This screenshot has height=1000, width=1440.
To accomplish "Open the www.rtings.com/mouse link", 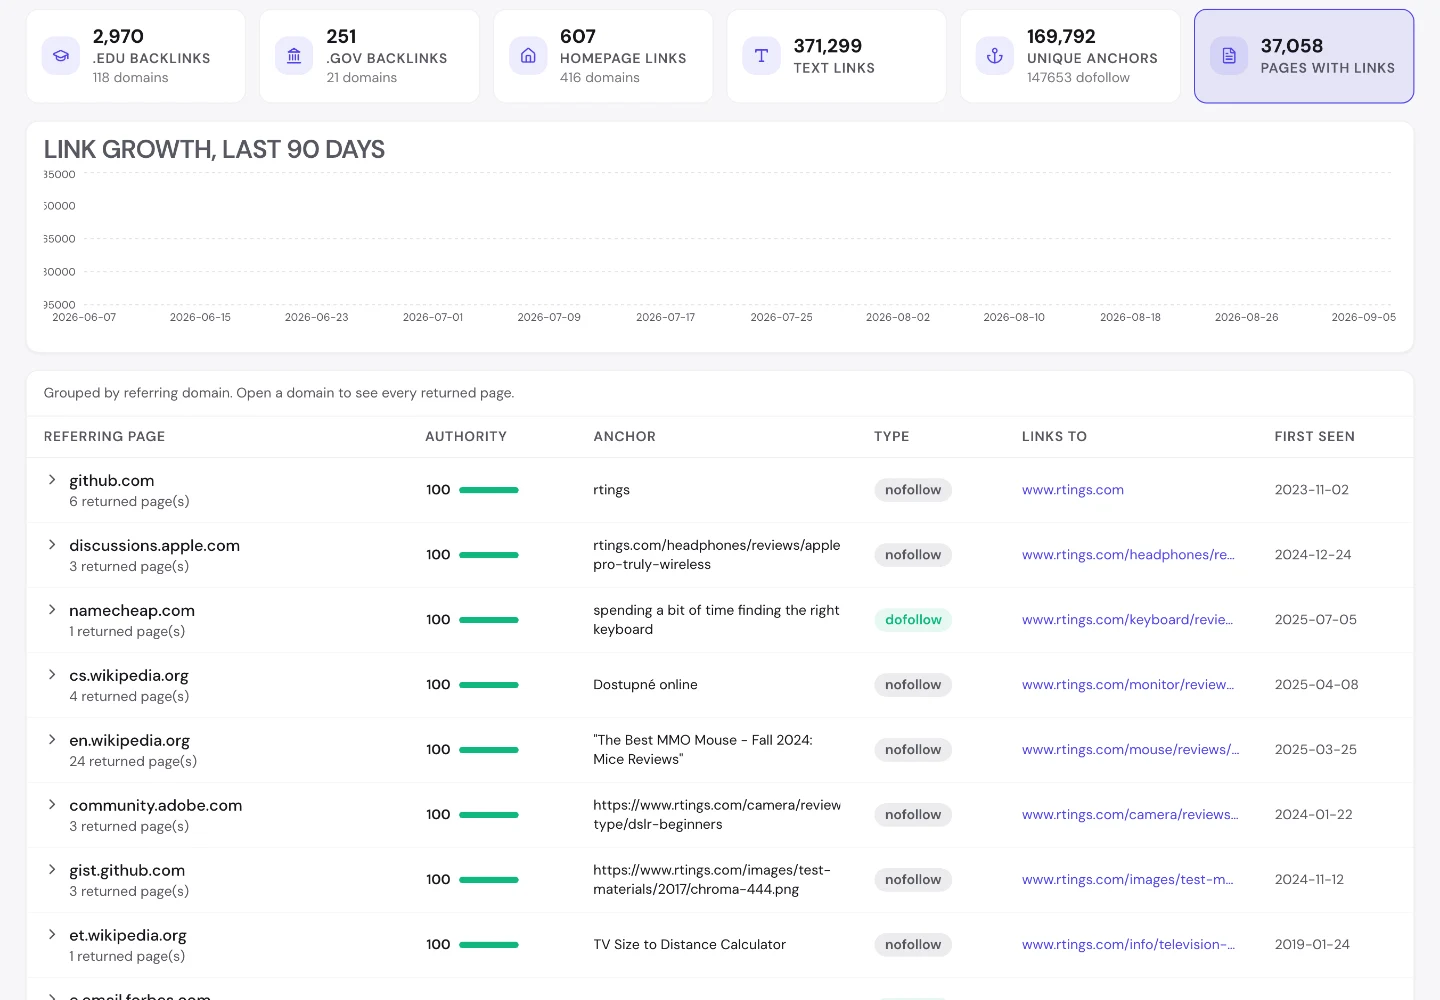I will 1130,750.
